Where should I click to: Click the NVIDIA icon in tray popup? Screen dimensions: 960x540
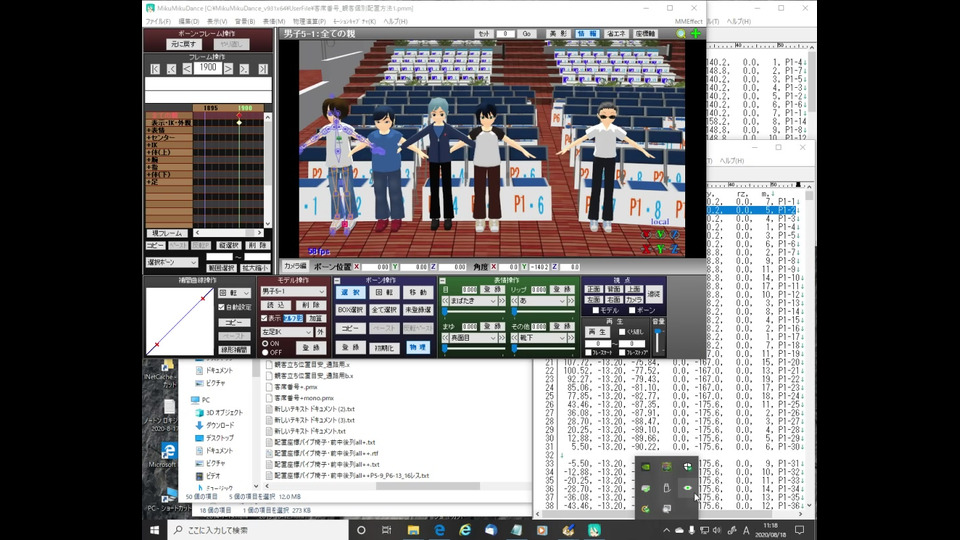click(645, 467)
